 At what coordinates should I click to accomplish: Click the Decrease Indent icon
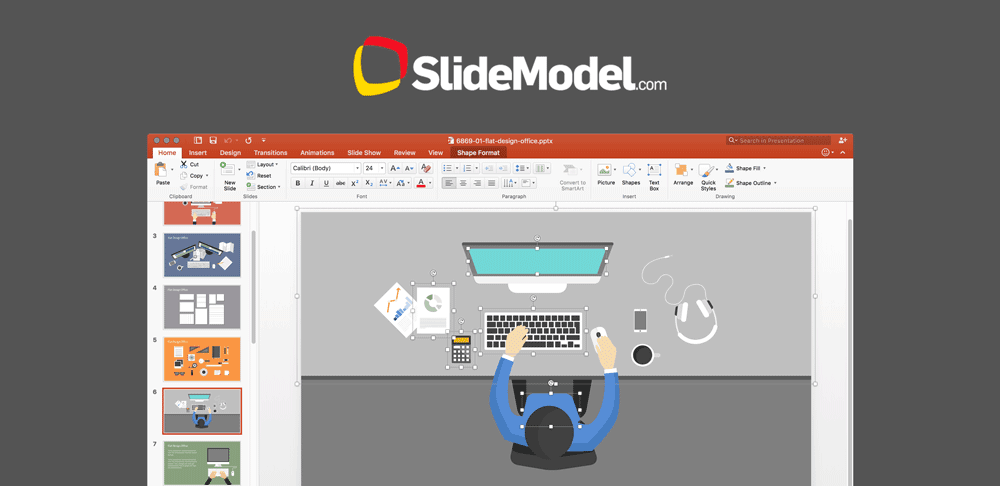(x=489, y=168)
